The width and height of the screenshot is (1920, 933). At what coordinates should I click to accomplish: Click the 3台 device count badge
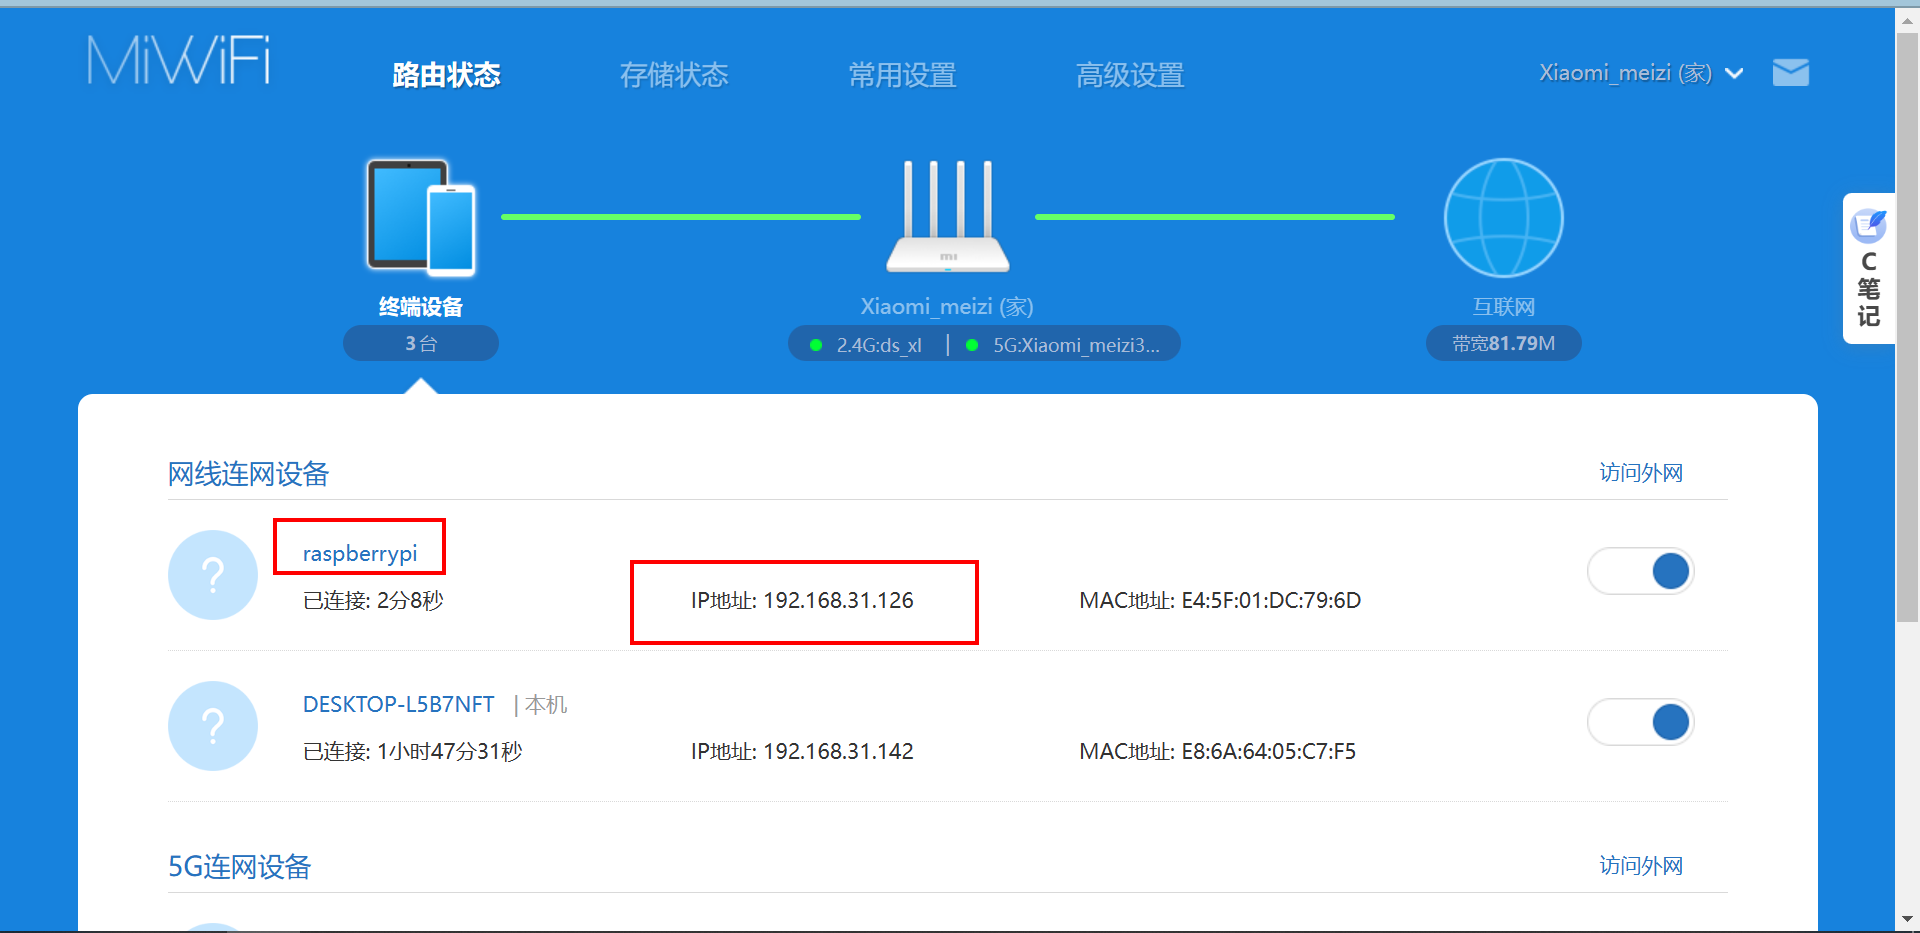[421, 343]
